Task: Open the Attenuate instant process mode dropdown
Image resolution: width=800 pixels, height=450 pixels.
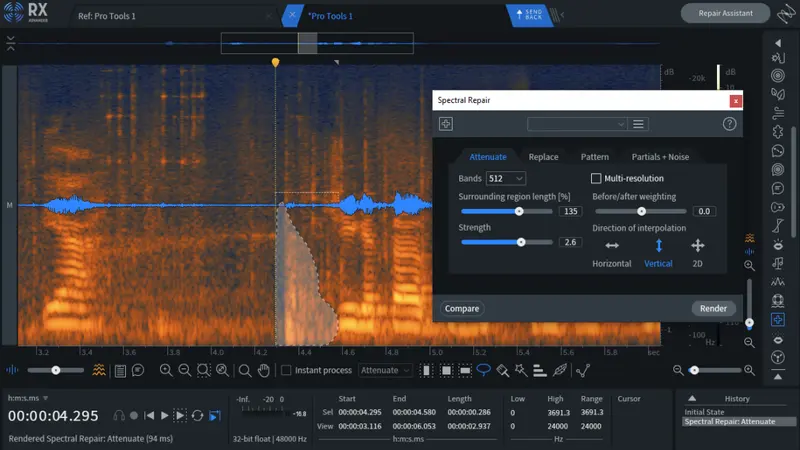Action: coord(385,370)
